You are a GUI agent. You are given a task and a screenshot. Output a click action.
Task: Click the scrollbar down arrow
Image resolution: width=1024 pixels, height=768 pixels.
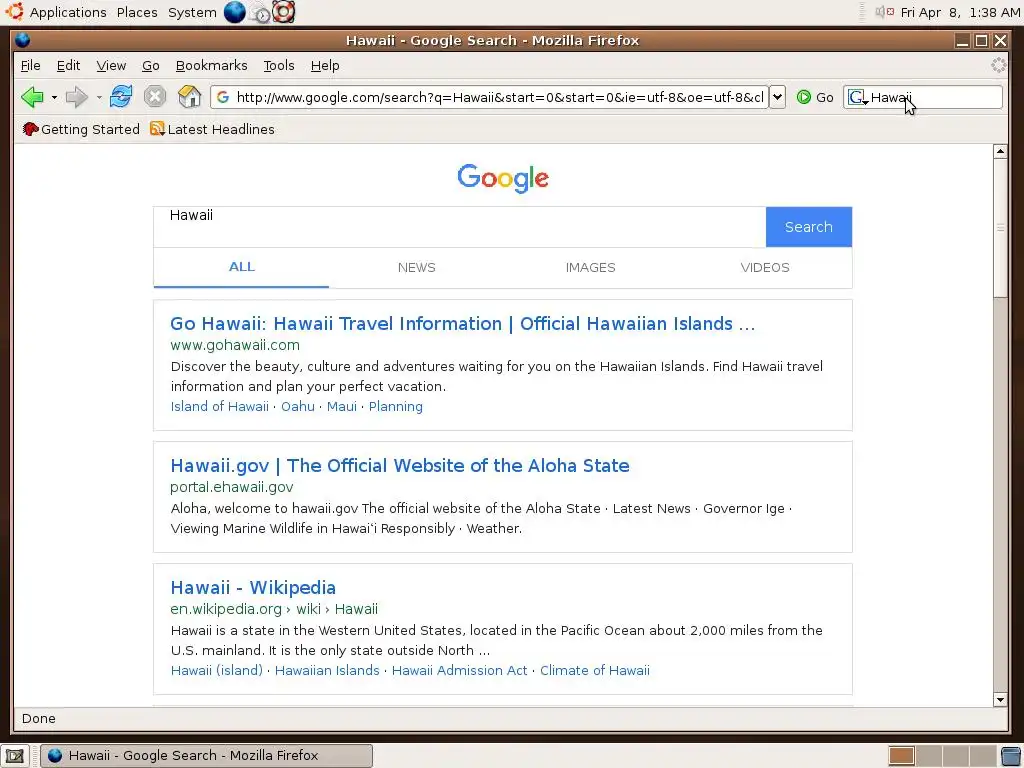pyautogui.click(x=1000, y=699)
